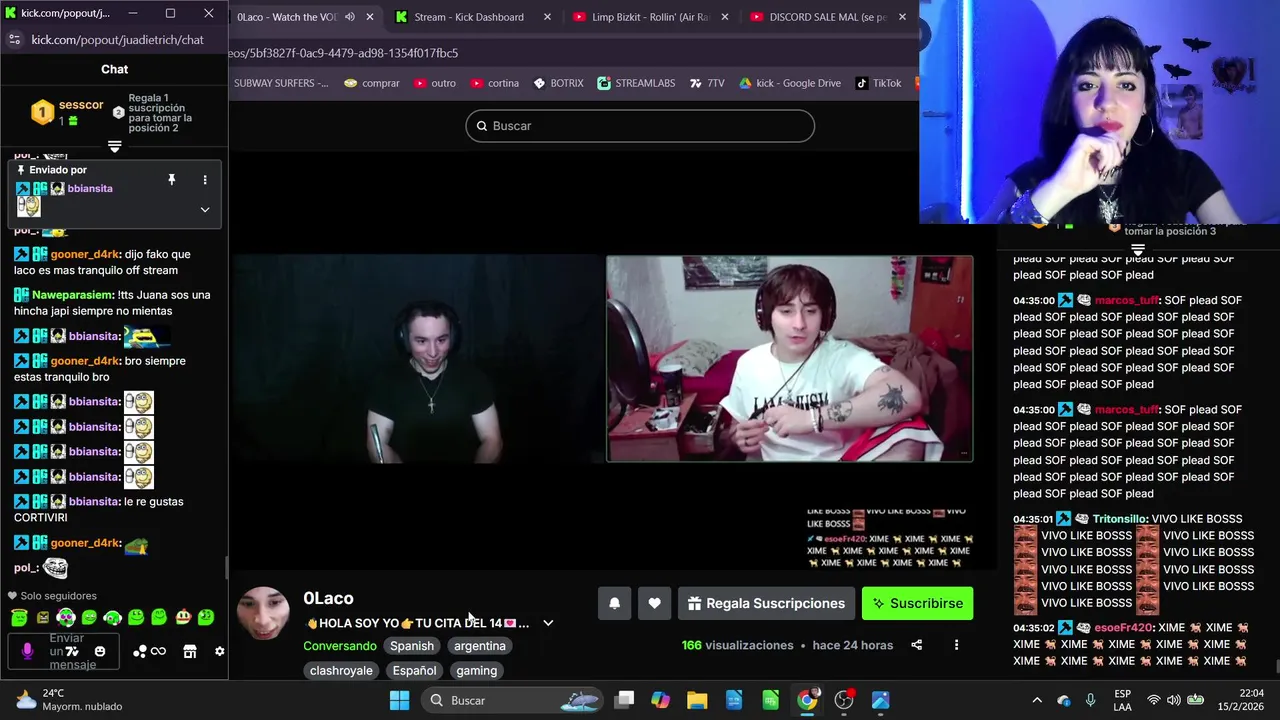Viewport: 1280px width, 720px height.
Task: Open the VOD three-dot options menu
Action: (956, 645)
